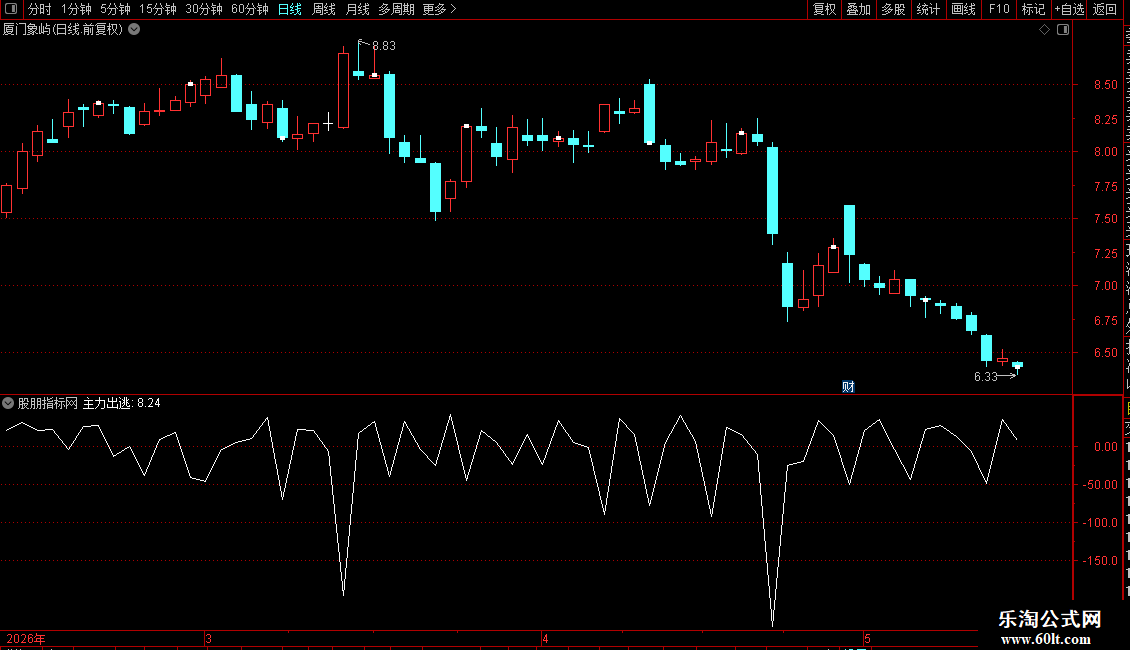Click the -100.0 indicator axis label

tap(1100, 522)
